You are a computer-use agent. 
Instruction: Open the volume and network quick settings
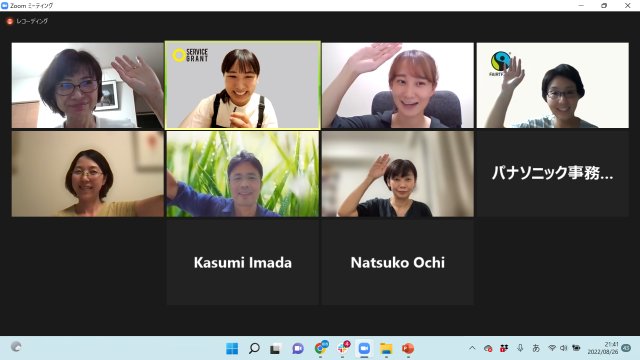[564, 348]
